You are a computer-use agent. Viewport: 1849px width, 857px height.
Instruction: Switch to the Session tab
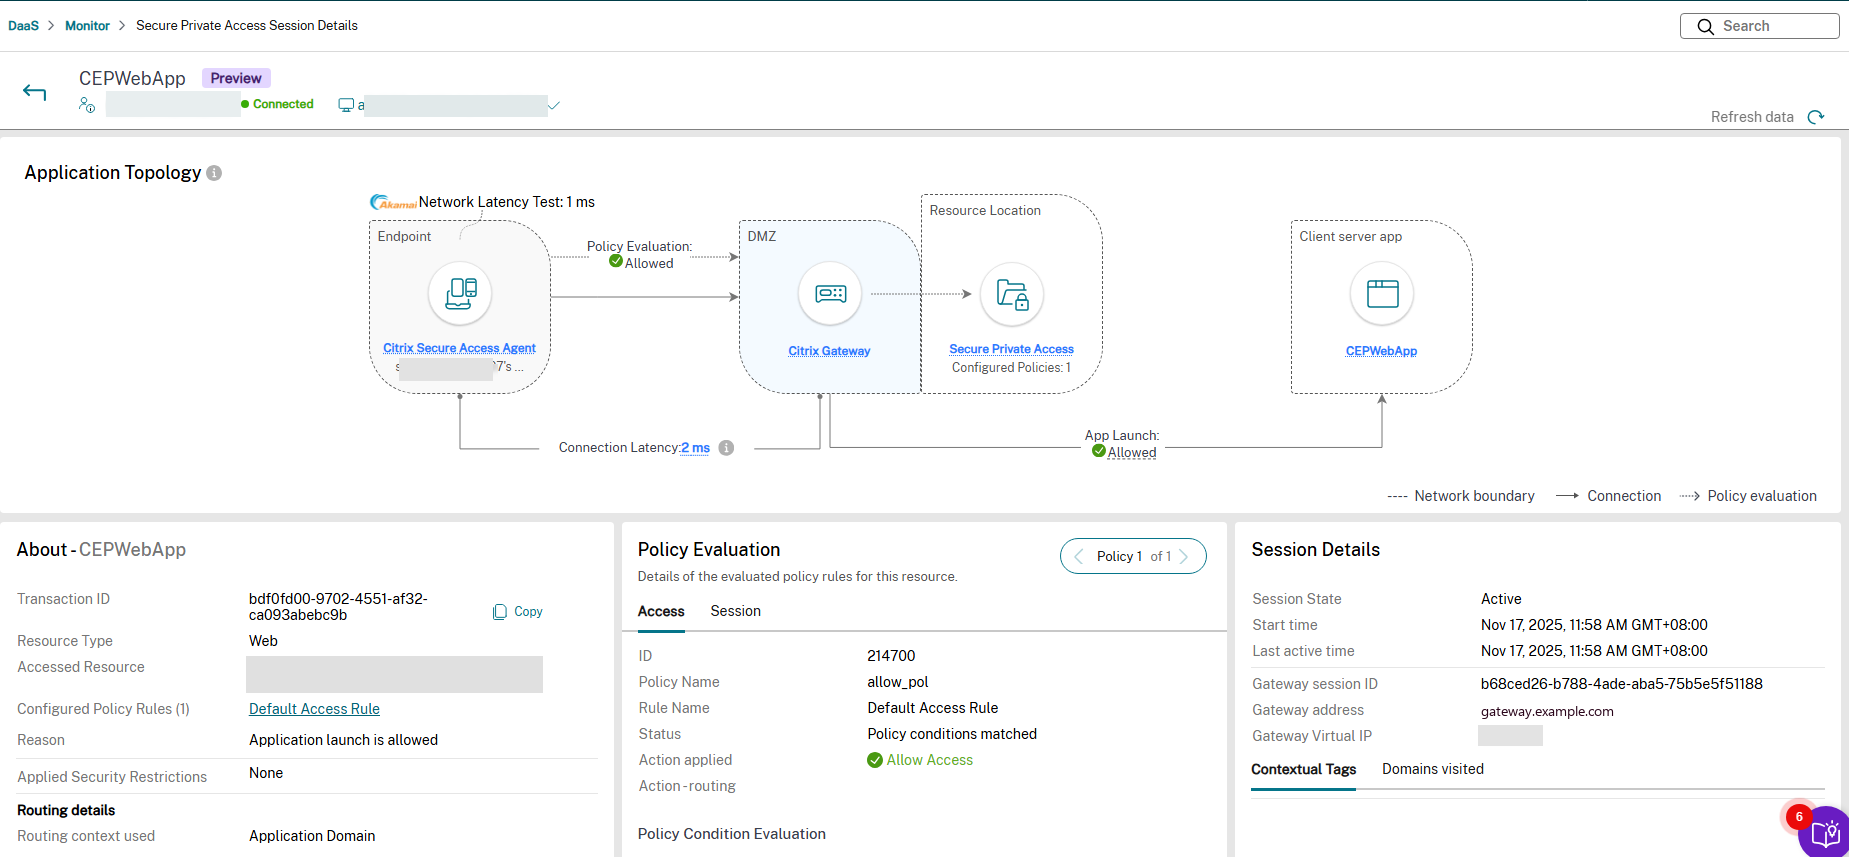(736, 611)
